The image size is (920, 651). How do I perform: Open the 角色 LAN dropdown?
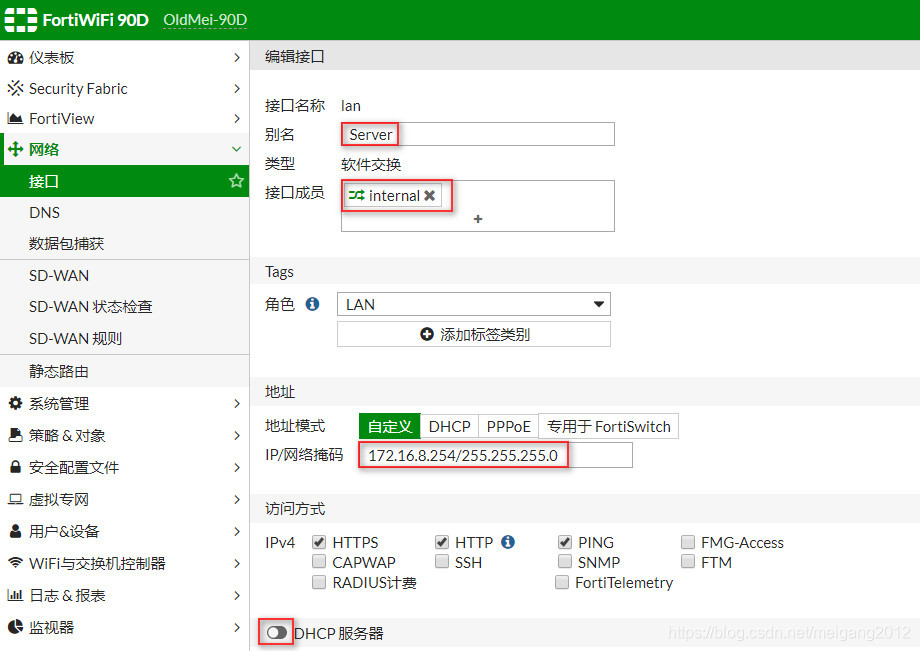(473, 304)
